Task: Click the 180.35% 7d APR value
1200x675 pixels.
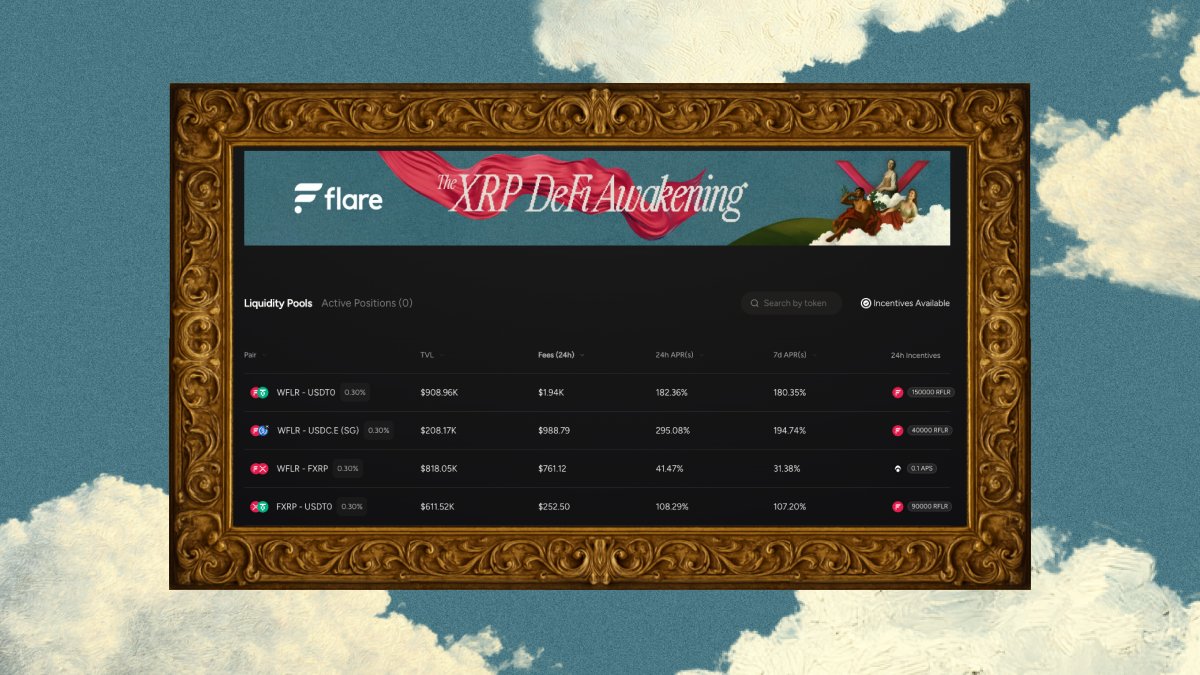Action: point(789,393)
